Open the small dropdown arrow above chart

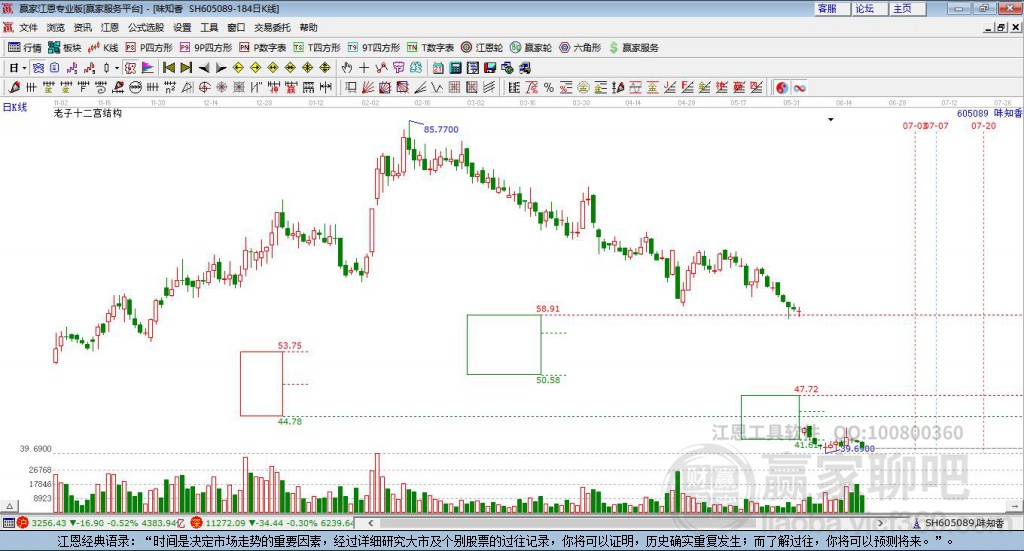tap(831, 119)
